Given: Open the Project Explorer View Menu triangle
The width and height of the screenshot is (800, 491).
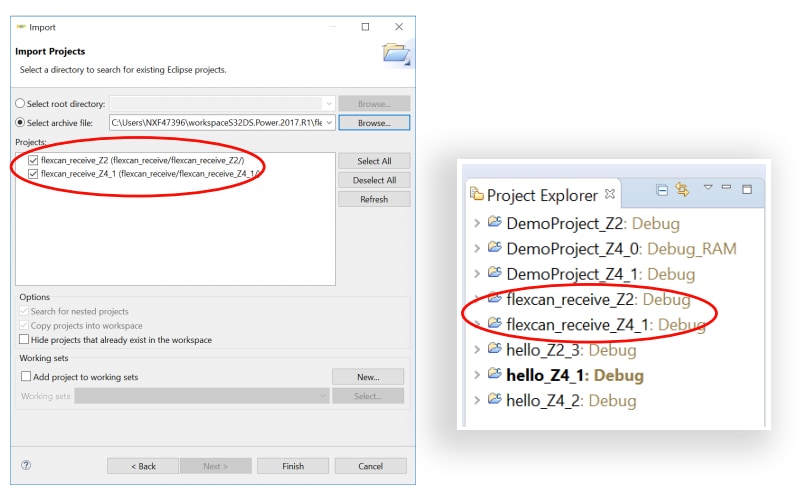Looking at the screenshot, I should click(x=708, y=188).
